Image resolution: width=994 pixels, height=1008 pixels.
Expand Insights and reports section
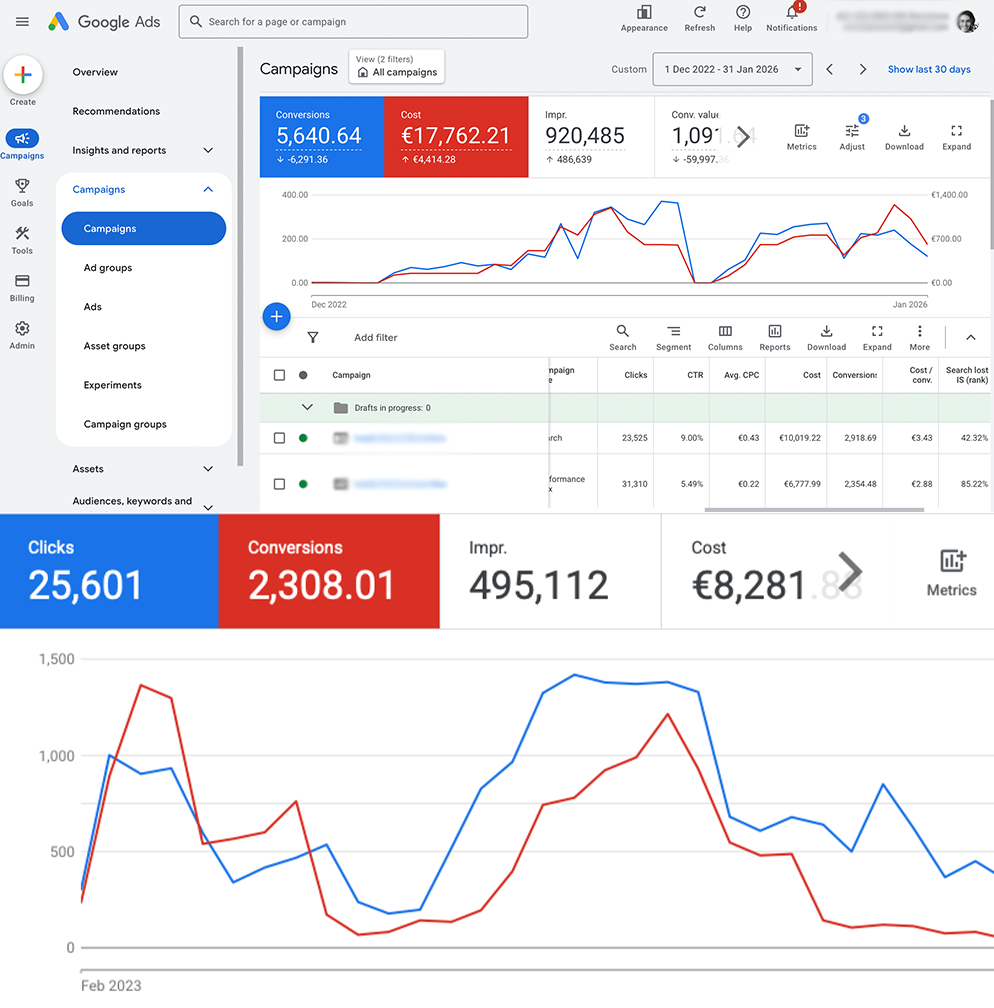[208, 150]
